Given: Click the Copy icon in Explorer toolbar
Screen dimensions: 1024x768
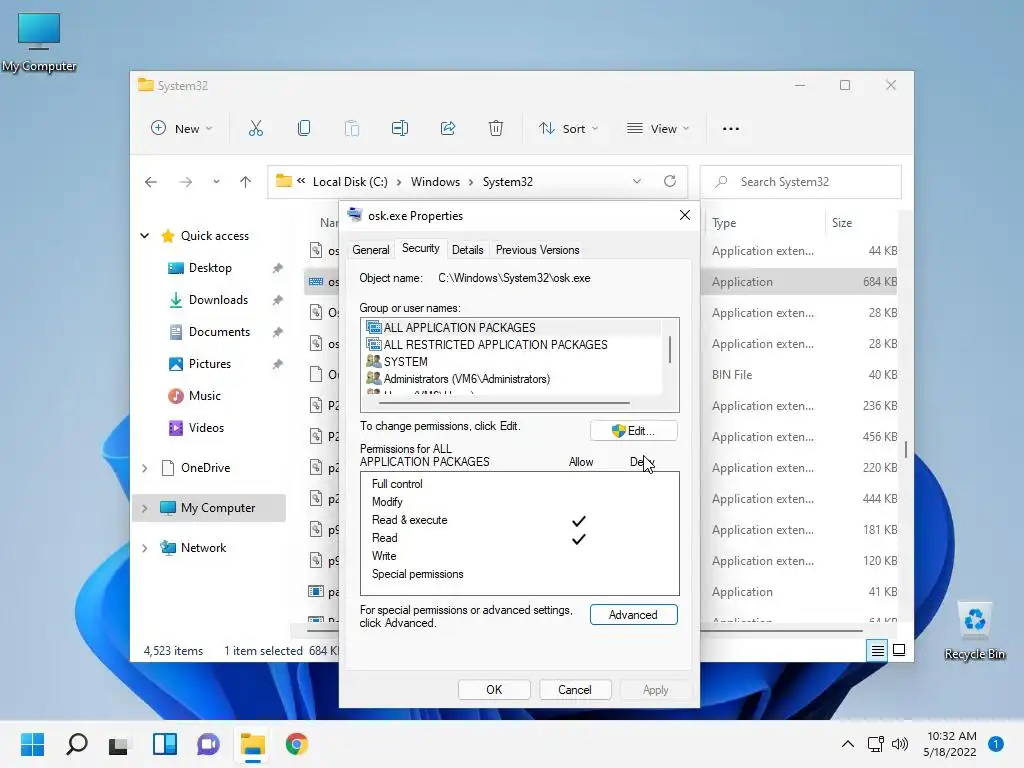Looking at the screenshot, I should coord(304,129).
